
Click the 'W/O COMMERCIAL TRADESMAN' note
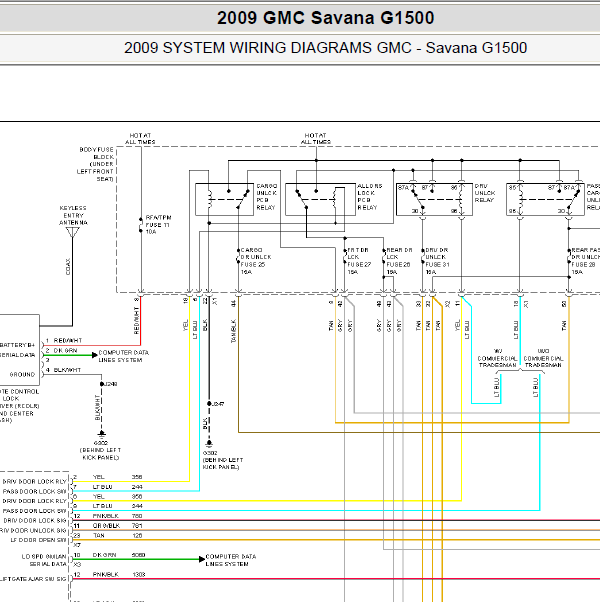543,358
